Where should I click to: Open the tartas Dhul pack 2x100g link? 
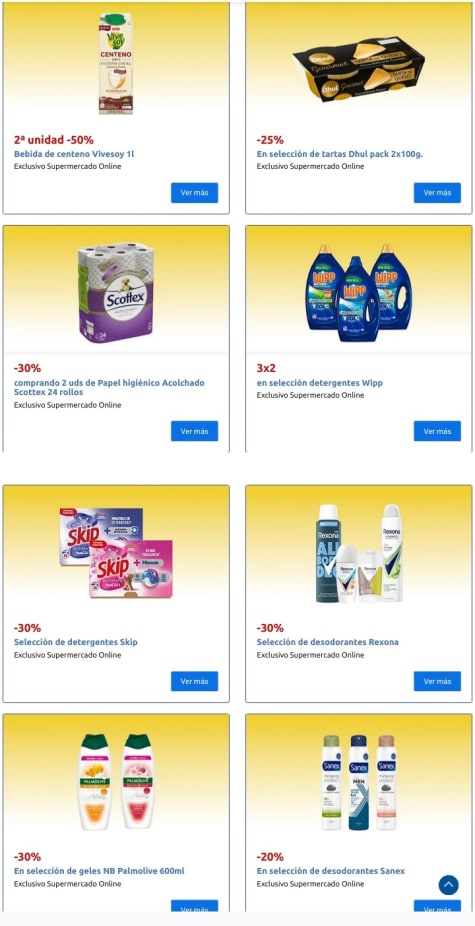340,154
